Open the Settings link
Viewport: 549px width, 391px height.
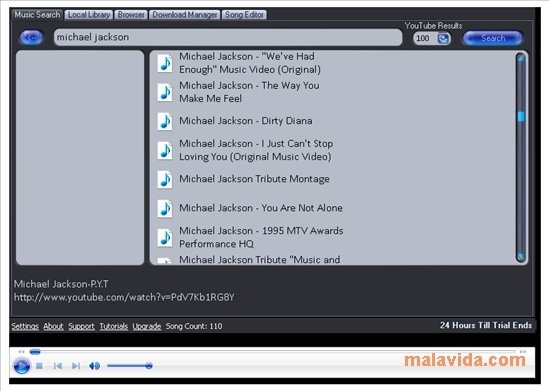click(25, 326)
